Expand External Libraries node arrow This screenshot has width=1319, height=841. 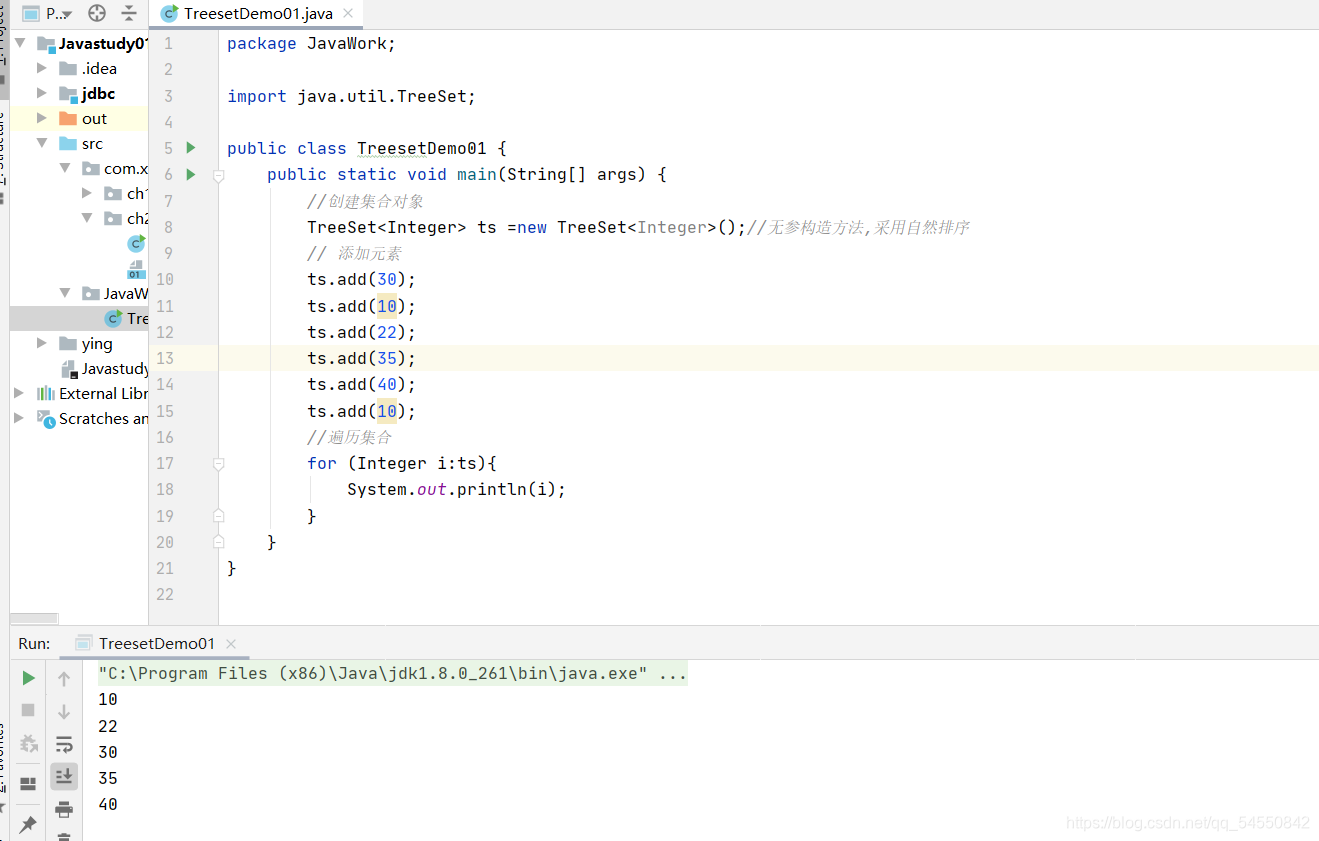[19, 393]
